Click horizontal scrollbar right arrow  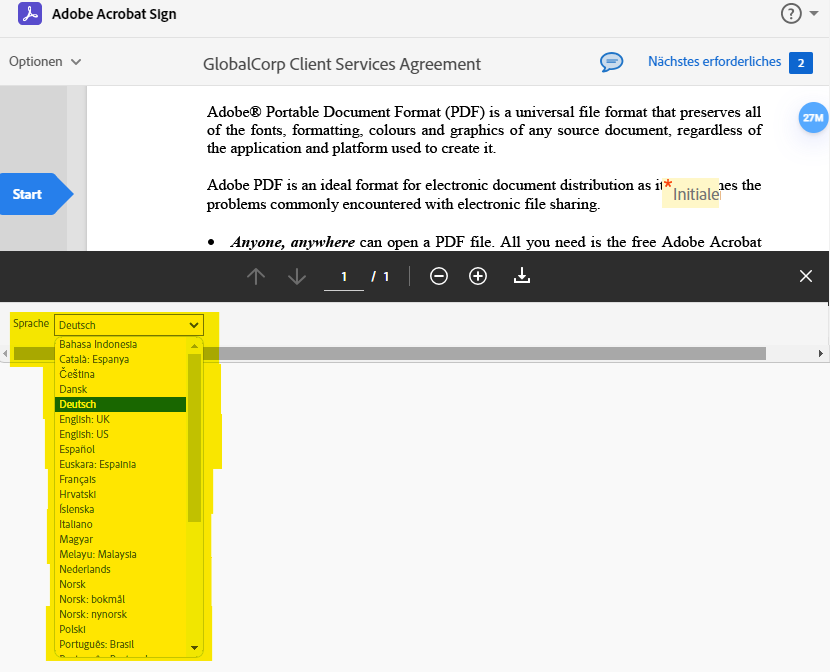tap(820, 353)
